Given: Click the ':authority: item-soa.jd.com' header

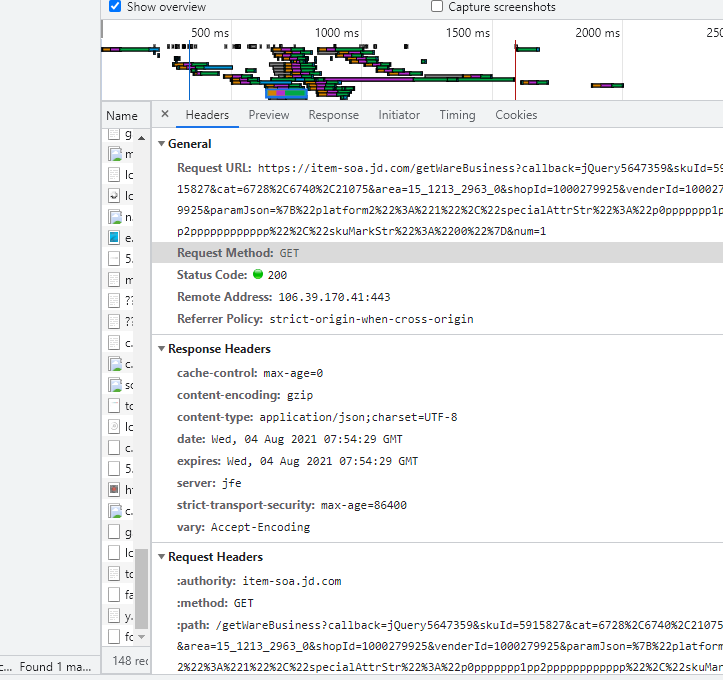Looking at the screenshot, I should 259,581.
